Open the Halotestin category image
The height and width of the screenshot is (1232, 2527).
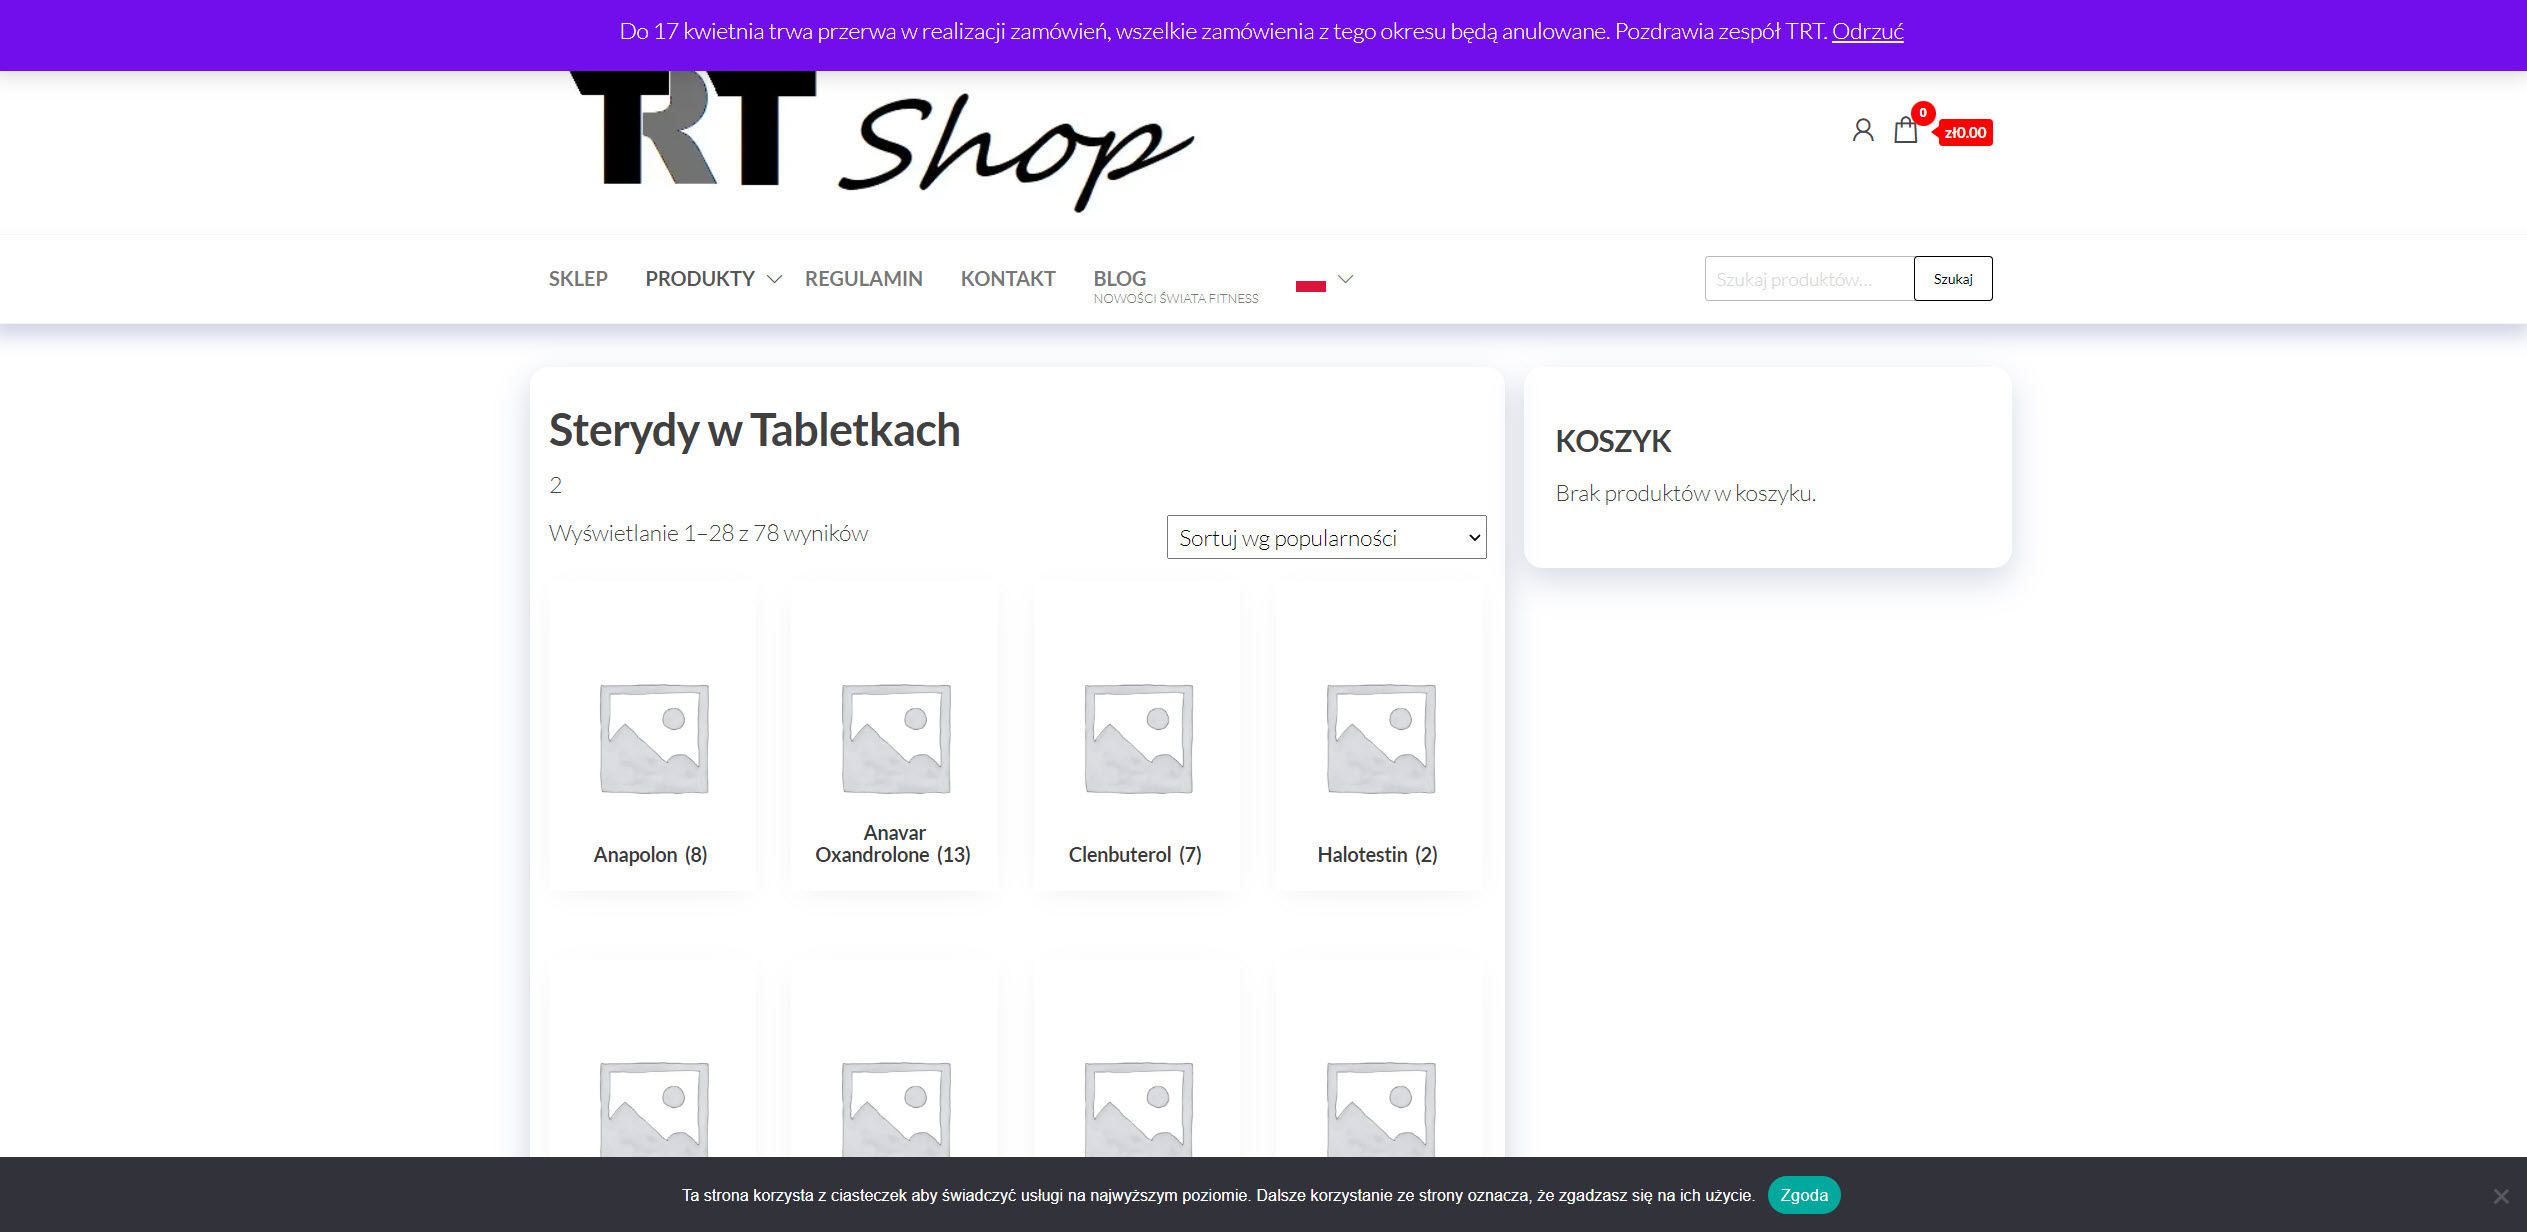click(1380, 739)
